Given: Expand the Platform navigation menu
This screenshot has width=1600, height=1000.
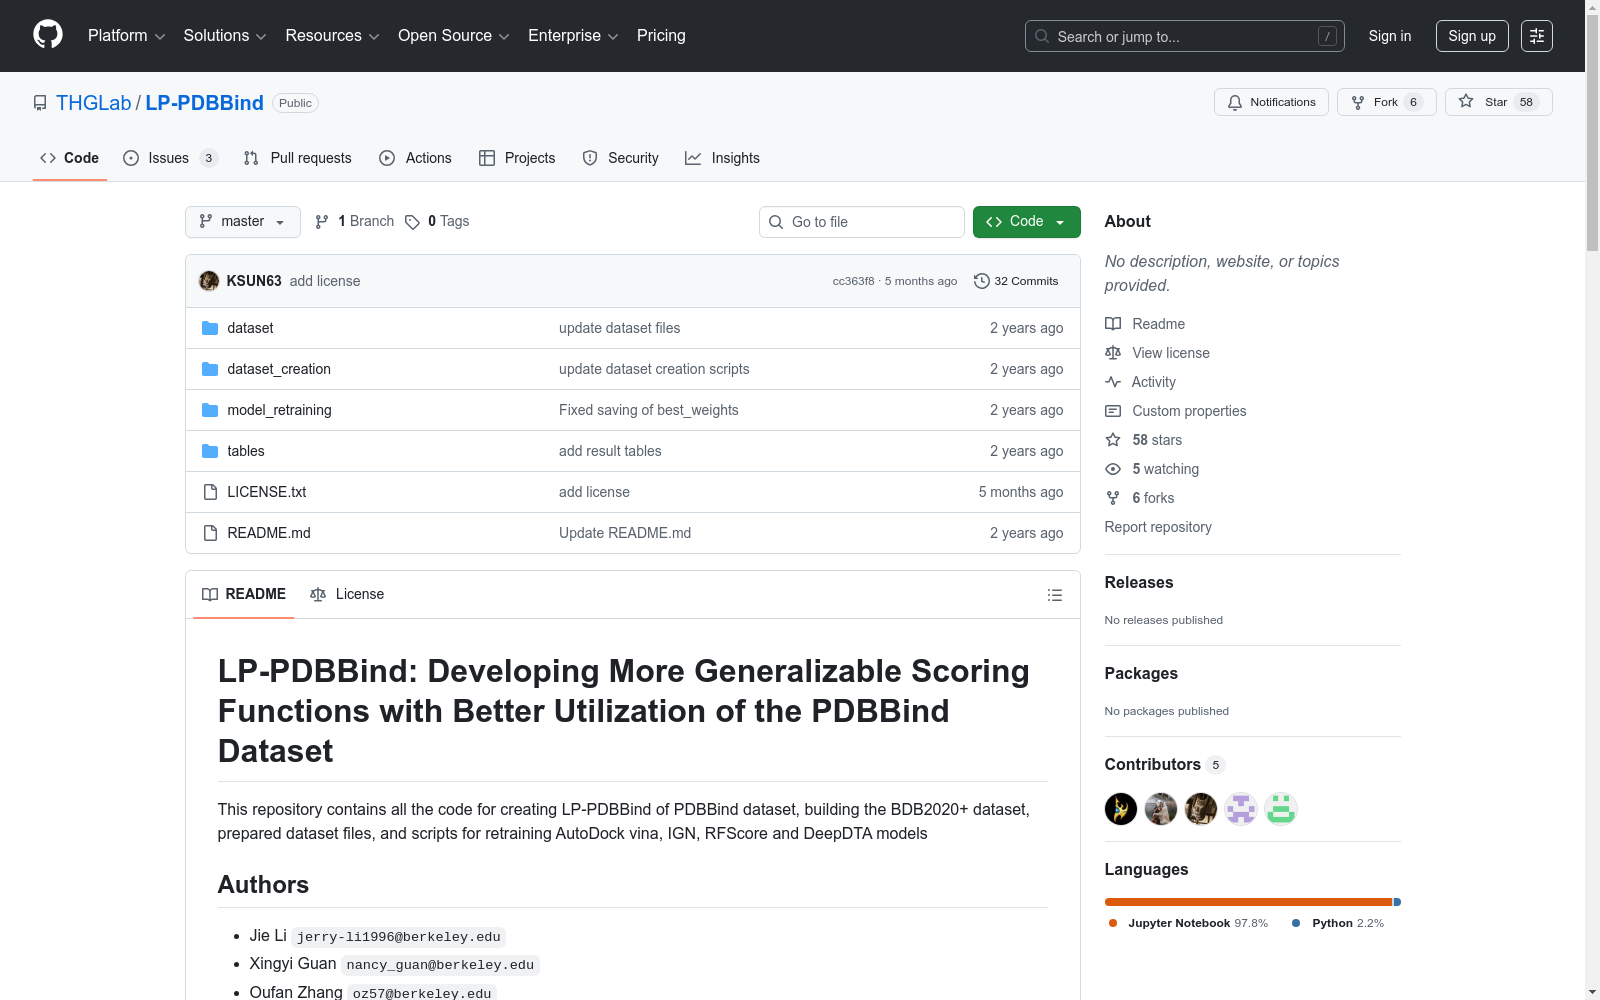Looking at the screenshot, I should click(x=126, y=36).
